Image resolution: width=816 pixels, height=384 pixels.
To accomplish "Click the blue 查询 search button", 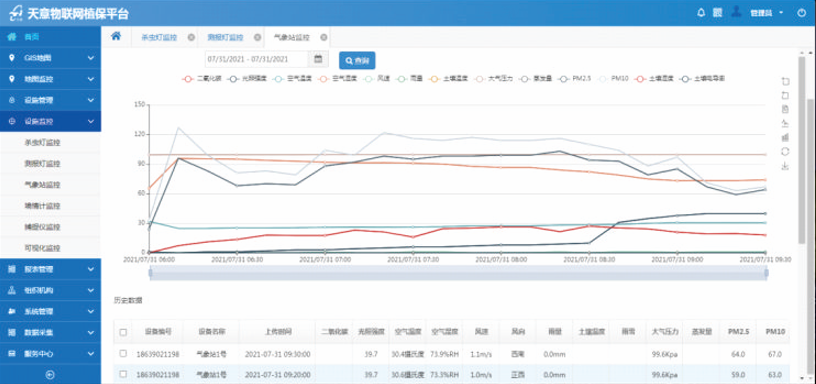I will pos(357,60).
